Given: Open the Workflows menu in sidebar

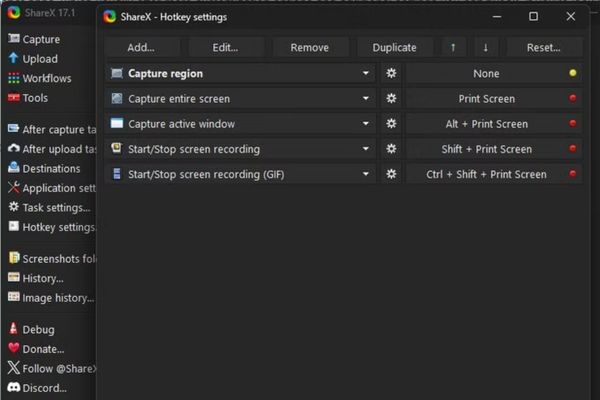Looking at the screenshot, I should [x=46, y=78].
